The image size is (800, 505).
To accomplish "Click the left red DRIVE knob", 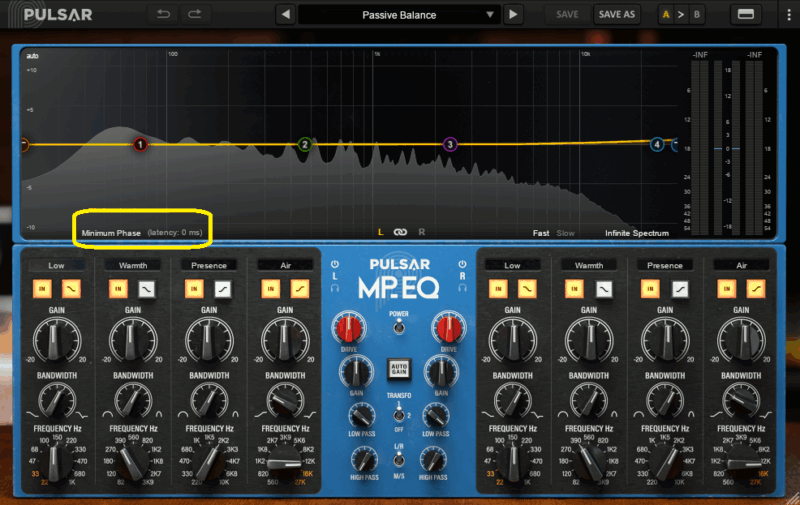I will point(350,326).
